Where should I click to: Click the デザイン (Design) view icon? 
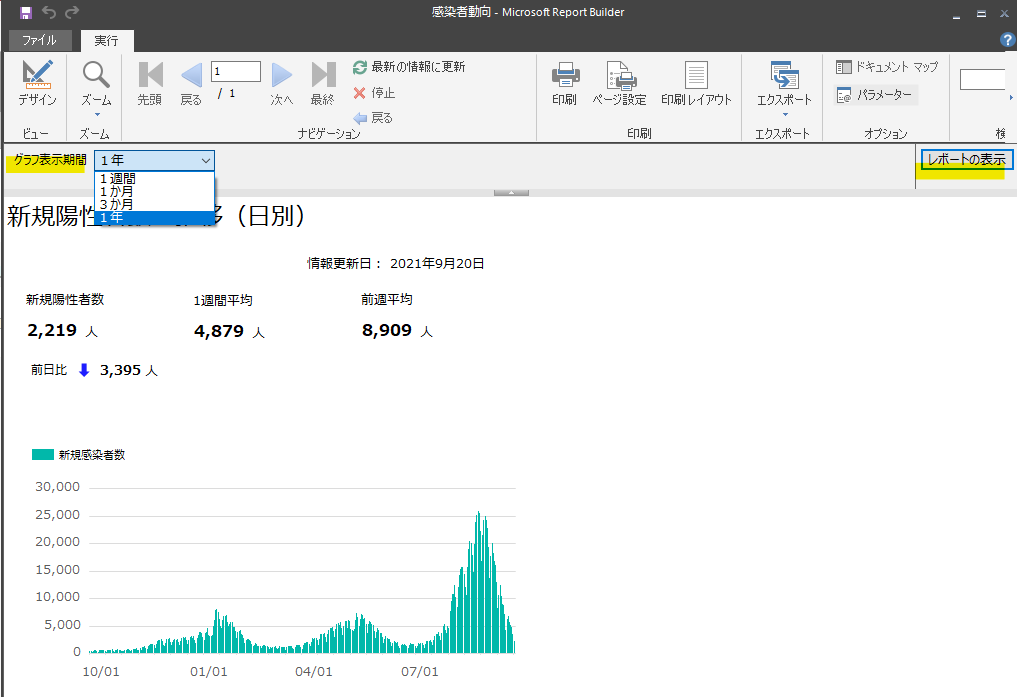pos(37,83)
